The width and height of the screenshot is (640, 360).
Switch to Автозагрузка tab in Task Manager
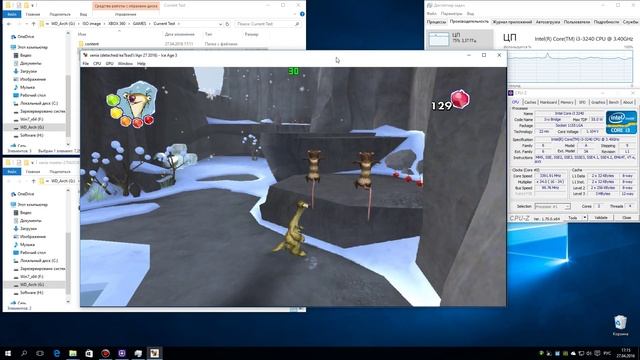coord(548,22)
